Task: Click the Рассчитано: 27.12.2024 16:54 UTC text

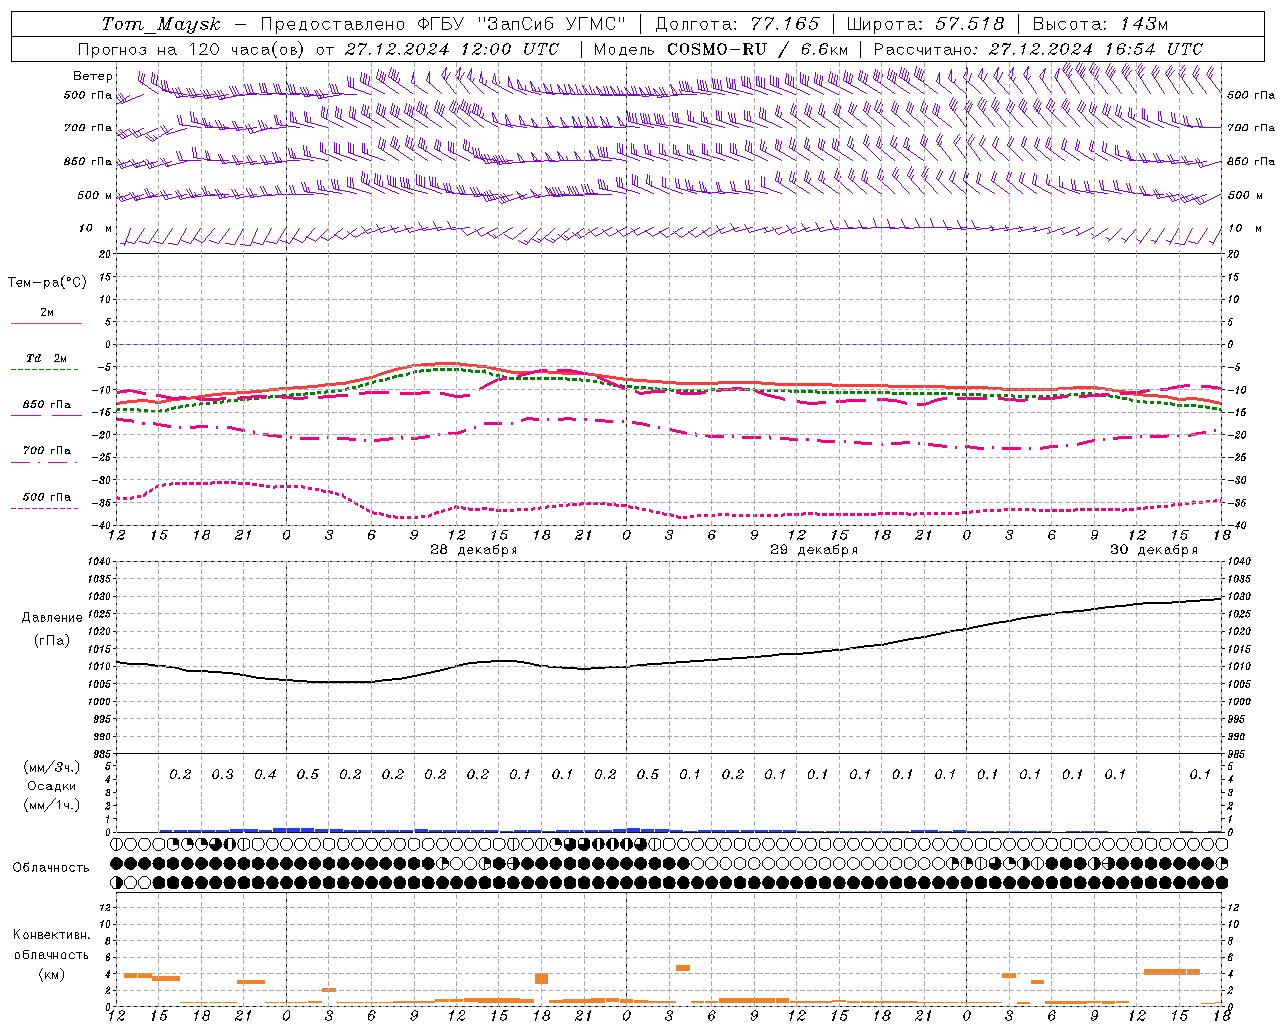Action: pos(1038,49)
